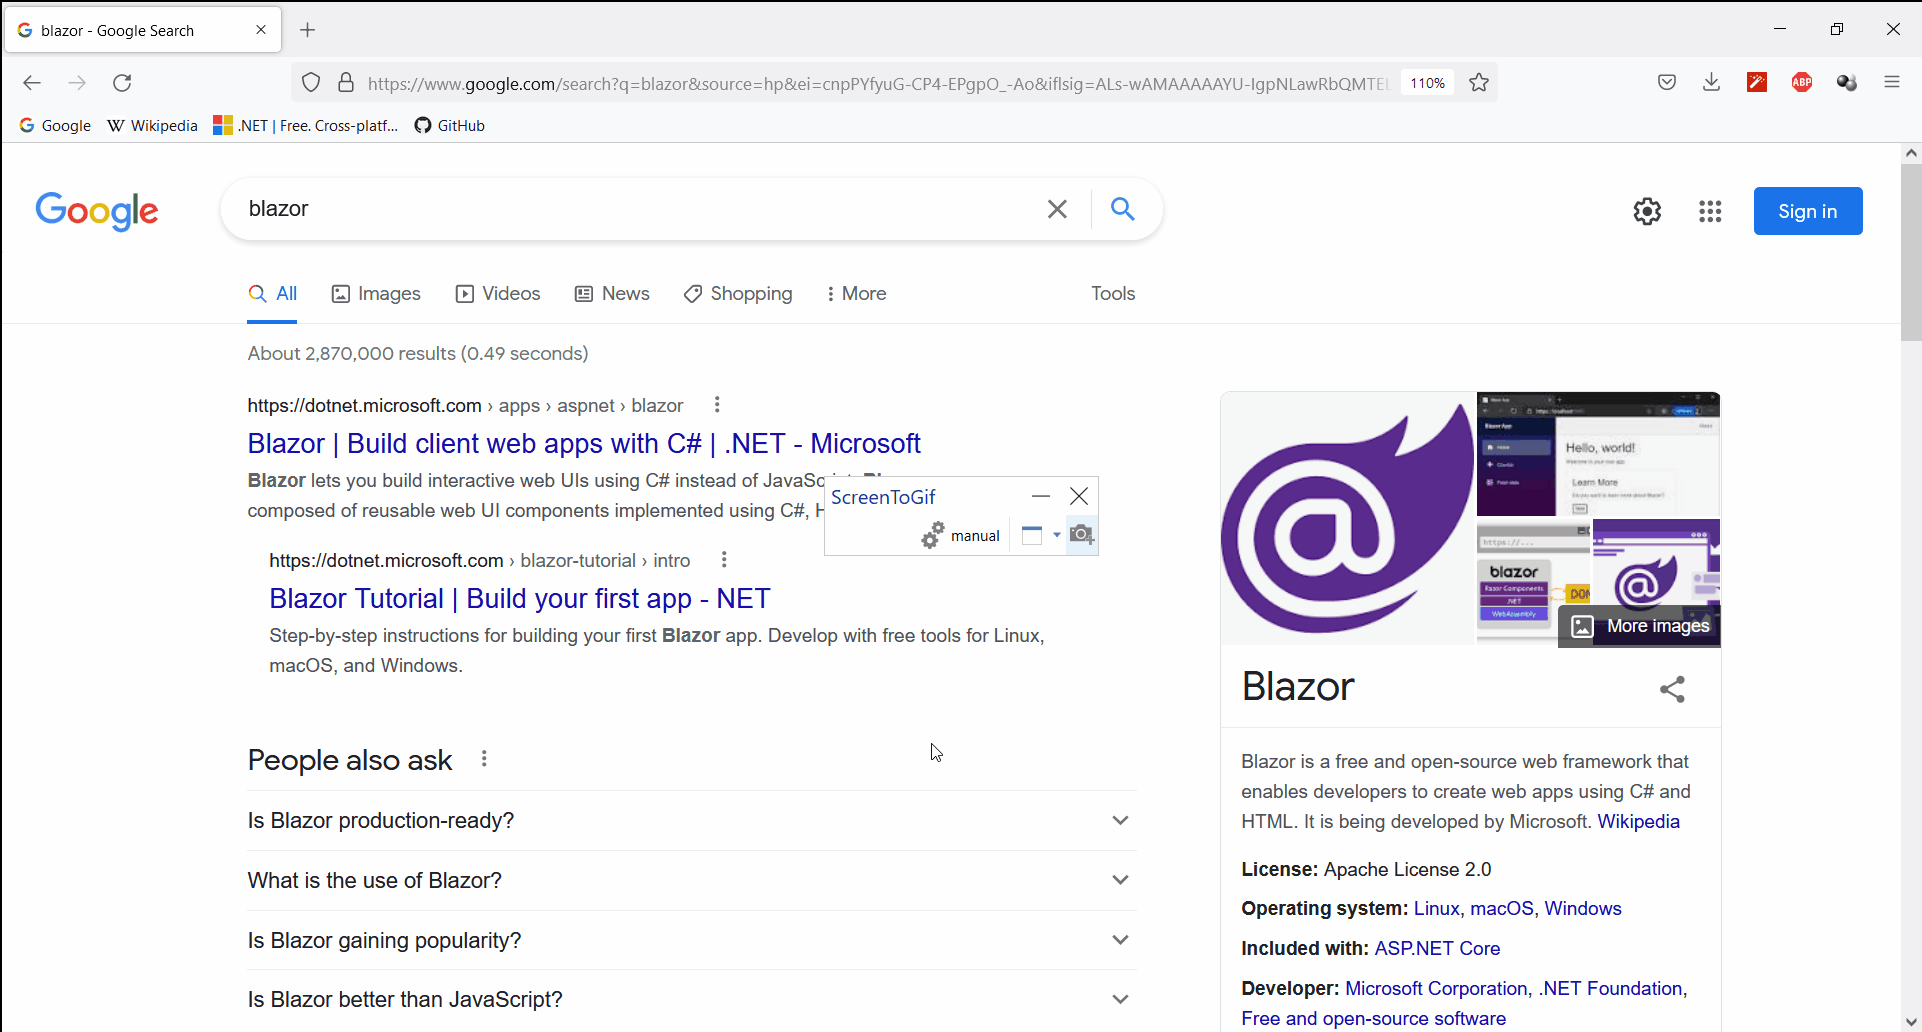
Task: Click ScreenToGif camera snapshot button
Action: click(x=1082, y=535)
